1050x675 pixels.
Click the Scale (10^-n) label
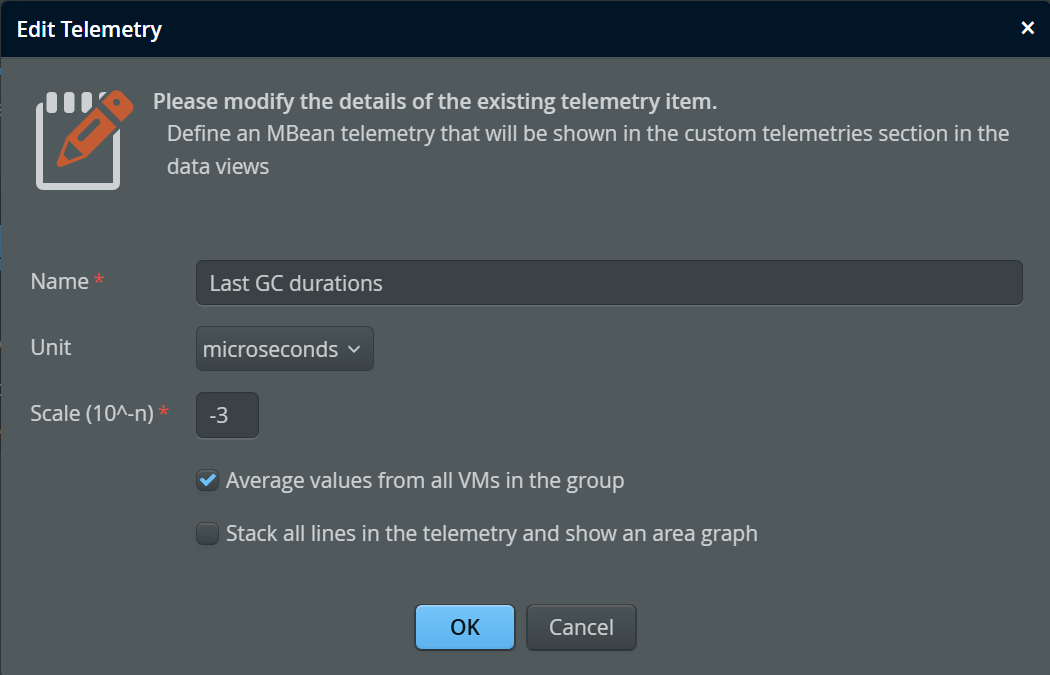[x=92, y=413]
